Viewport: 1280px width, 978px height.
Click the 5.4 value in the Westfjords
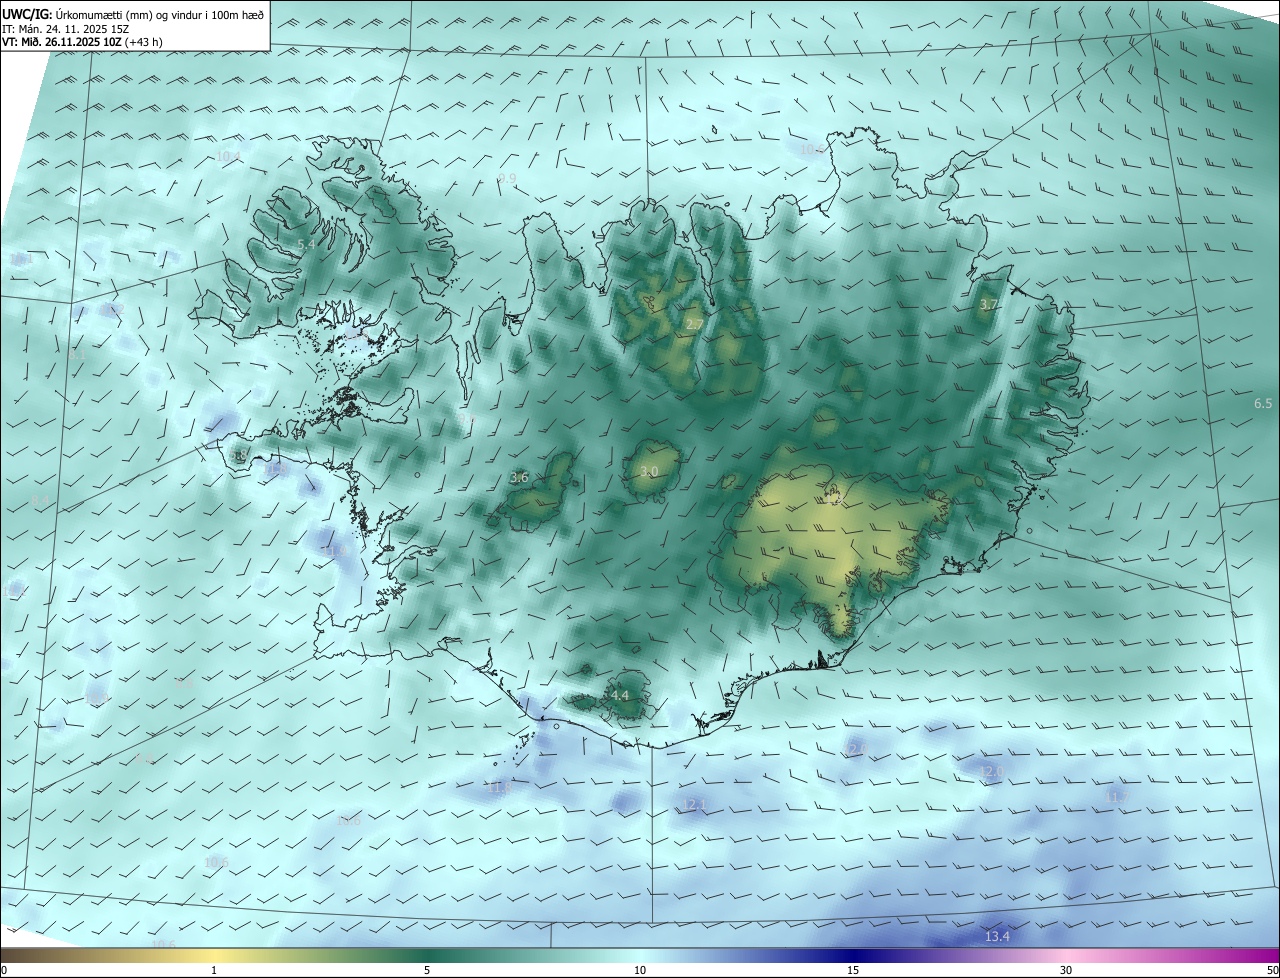click(306, 244)
